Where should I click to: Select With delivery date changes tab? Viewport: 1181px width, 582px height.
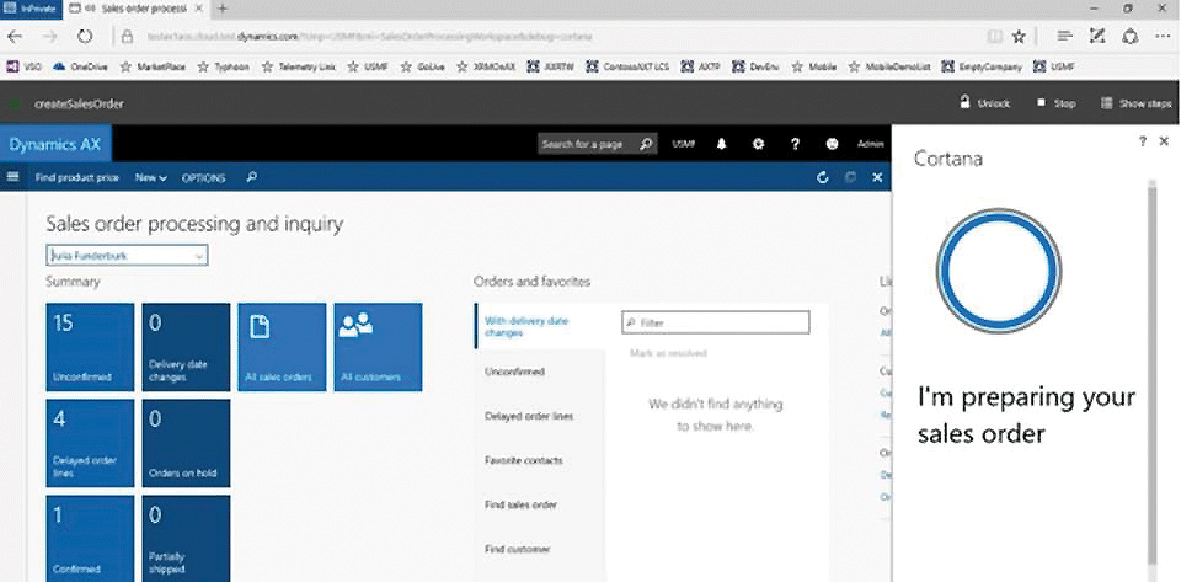pyautogui.click(x=540, y=326)
